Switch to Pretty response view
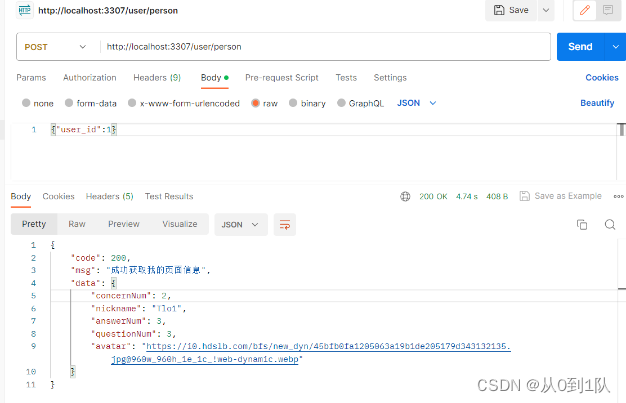This screenshot has height=403, width=626. click(x=34, y=224)
